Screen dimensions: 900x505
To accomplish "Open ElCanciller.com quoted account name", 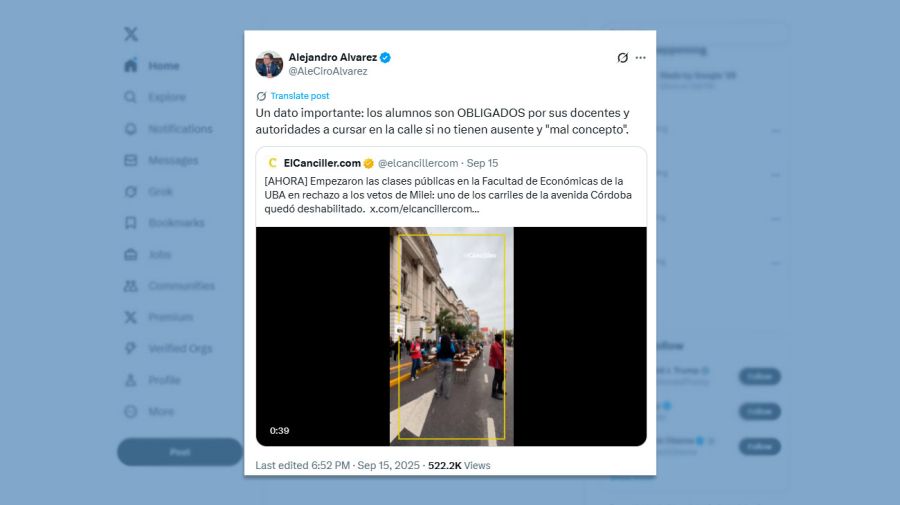I will (322, 163).
